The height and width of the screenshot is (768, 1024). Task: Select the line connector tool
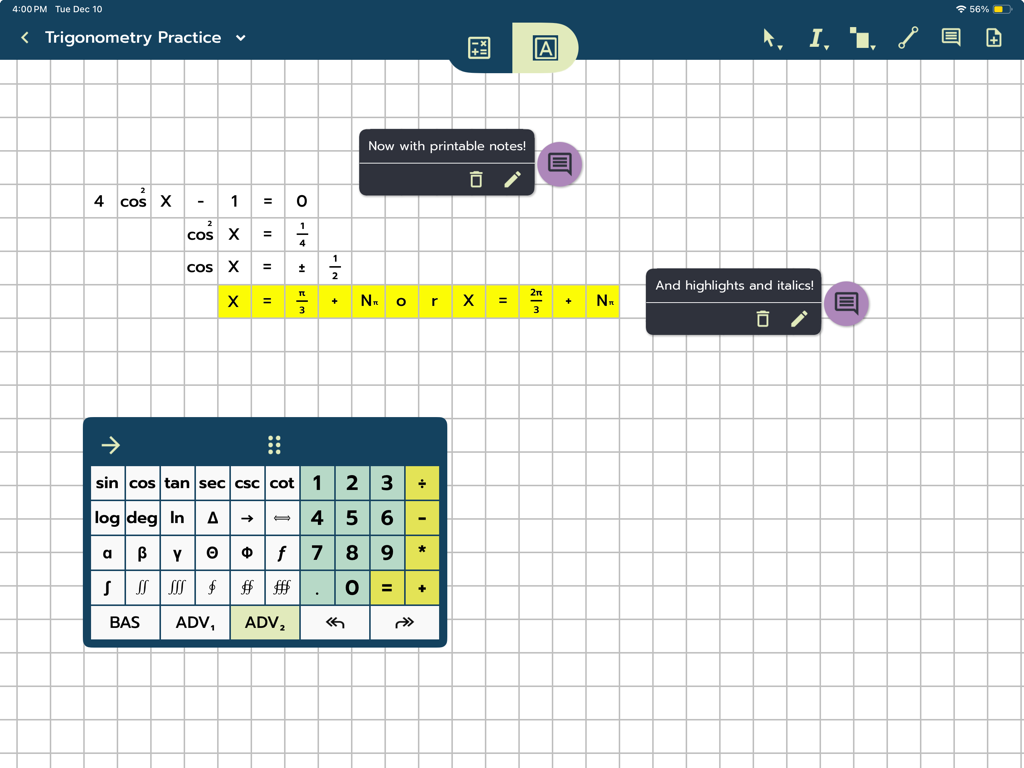coord(907,37)
